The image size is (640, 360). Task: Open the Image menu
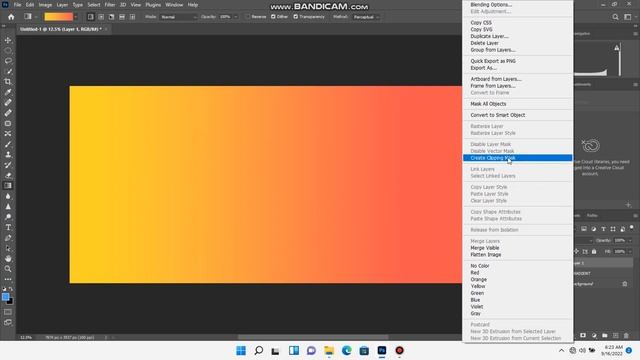click(45, 5)
